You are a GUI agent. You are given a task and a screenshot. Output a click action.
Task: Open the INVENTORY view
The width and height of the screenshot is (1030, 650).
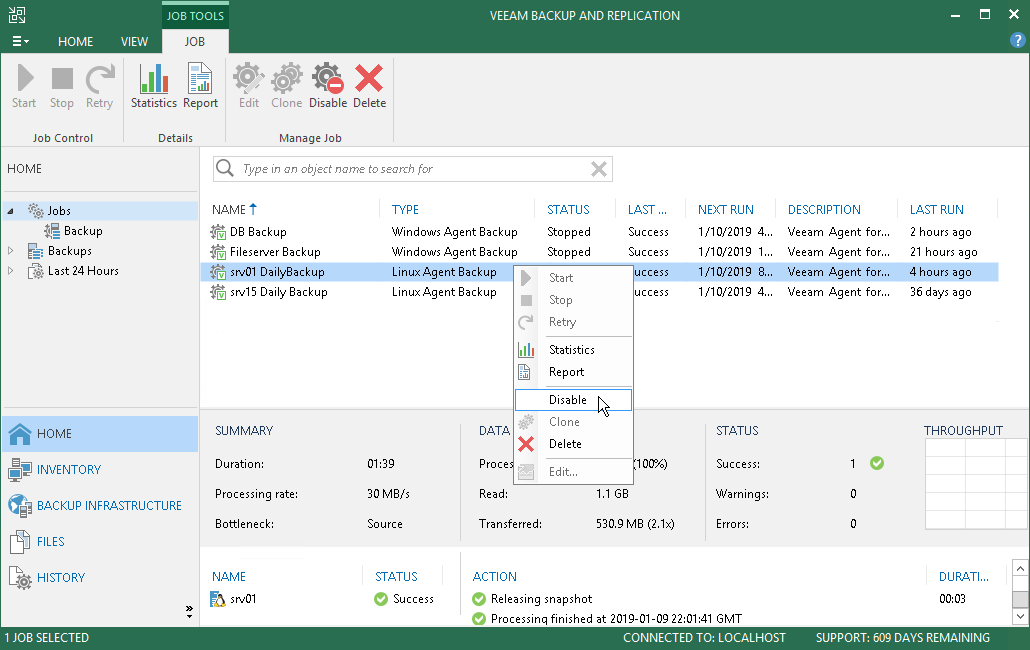coord(69,469)
